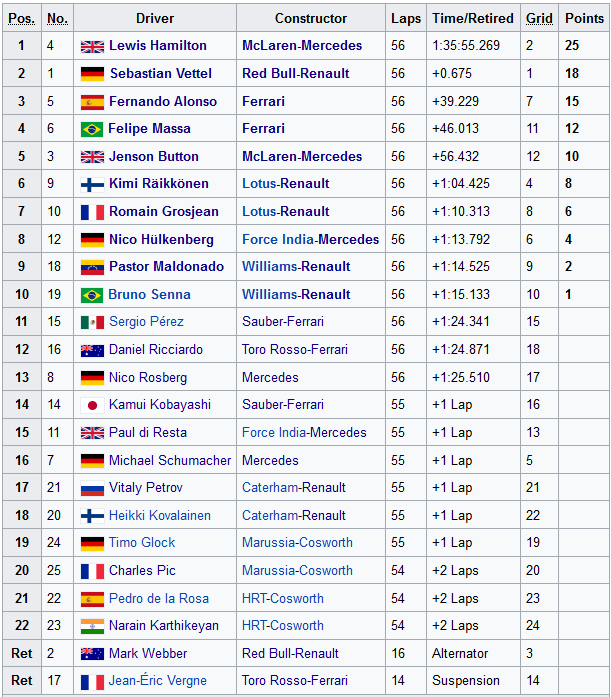Click the Grid column header
The height and width of the screenshot is (697, 611).
(x=539, y=18)
